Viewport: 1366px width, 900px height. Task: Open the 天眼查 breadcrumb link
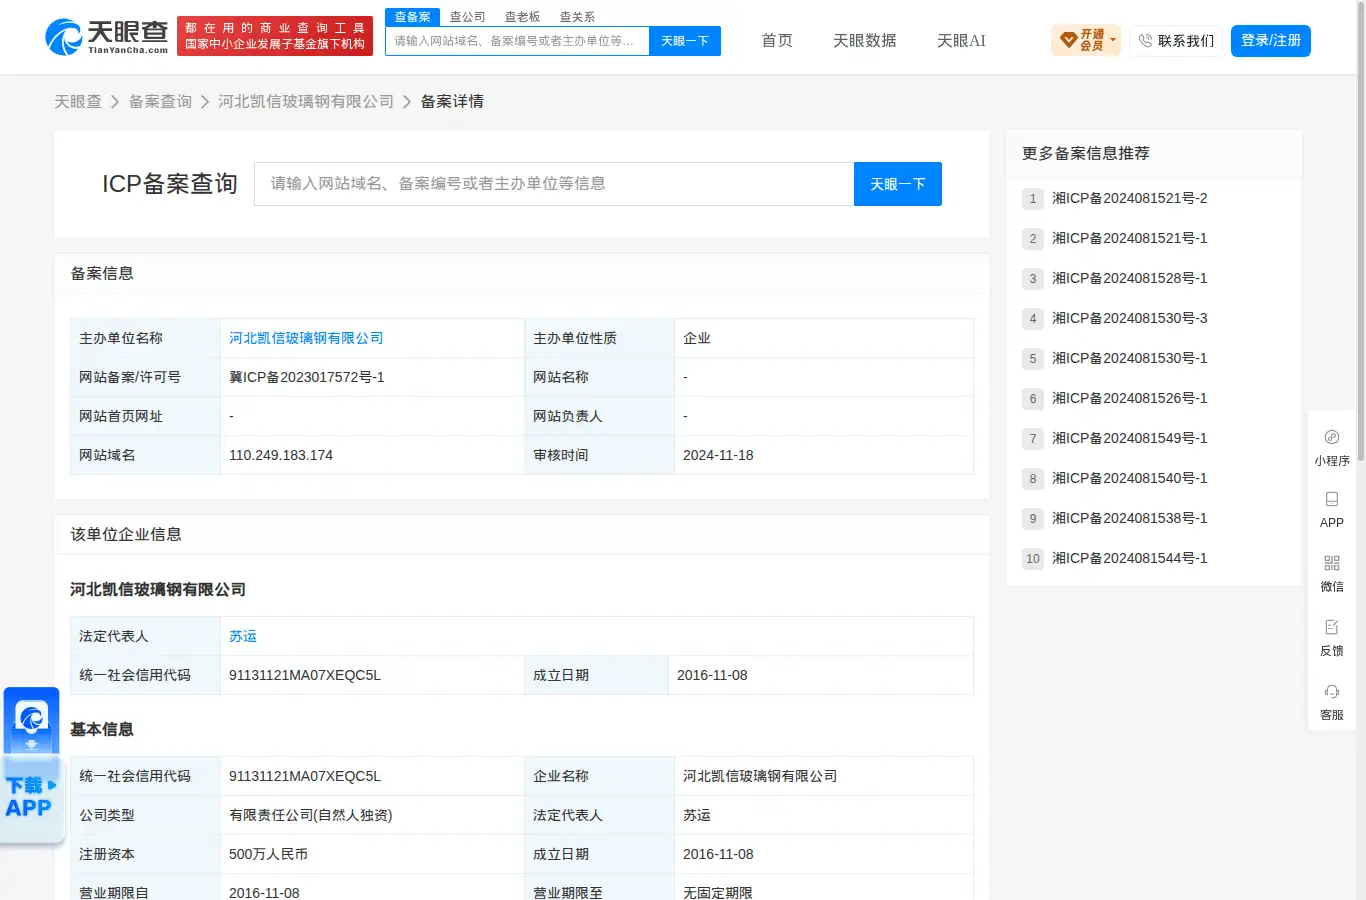click(x=78, y=102)
